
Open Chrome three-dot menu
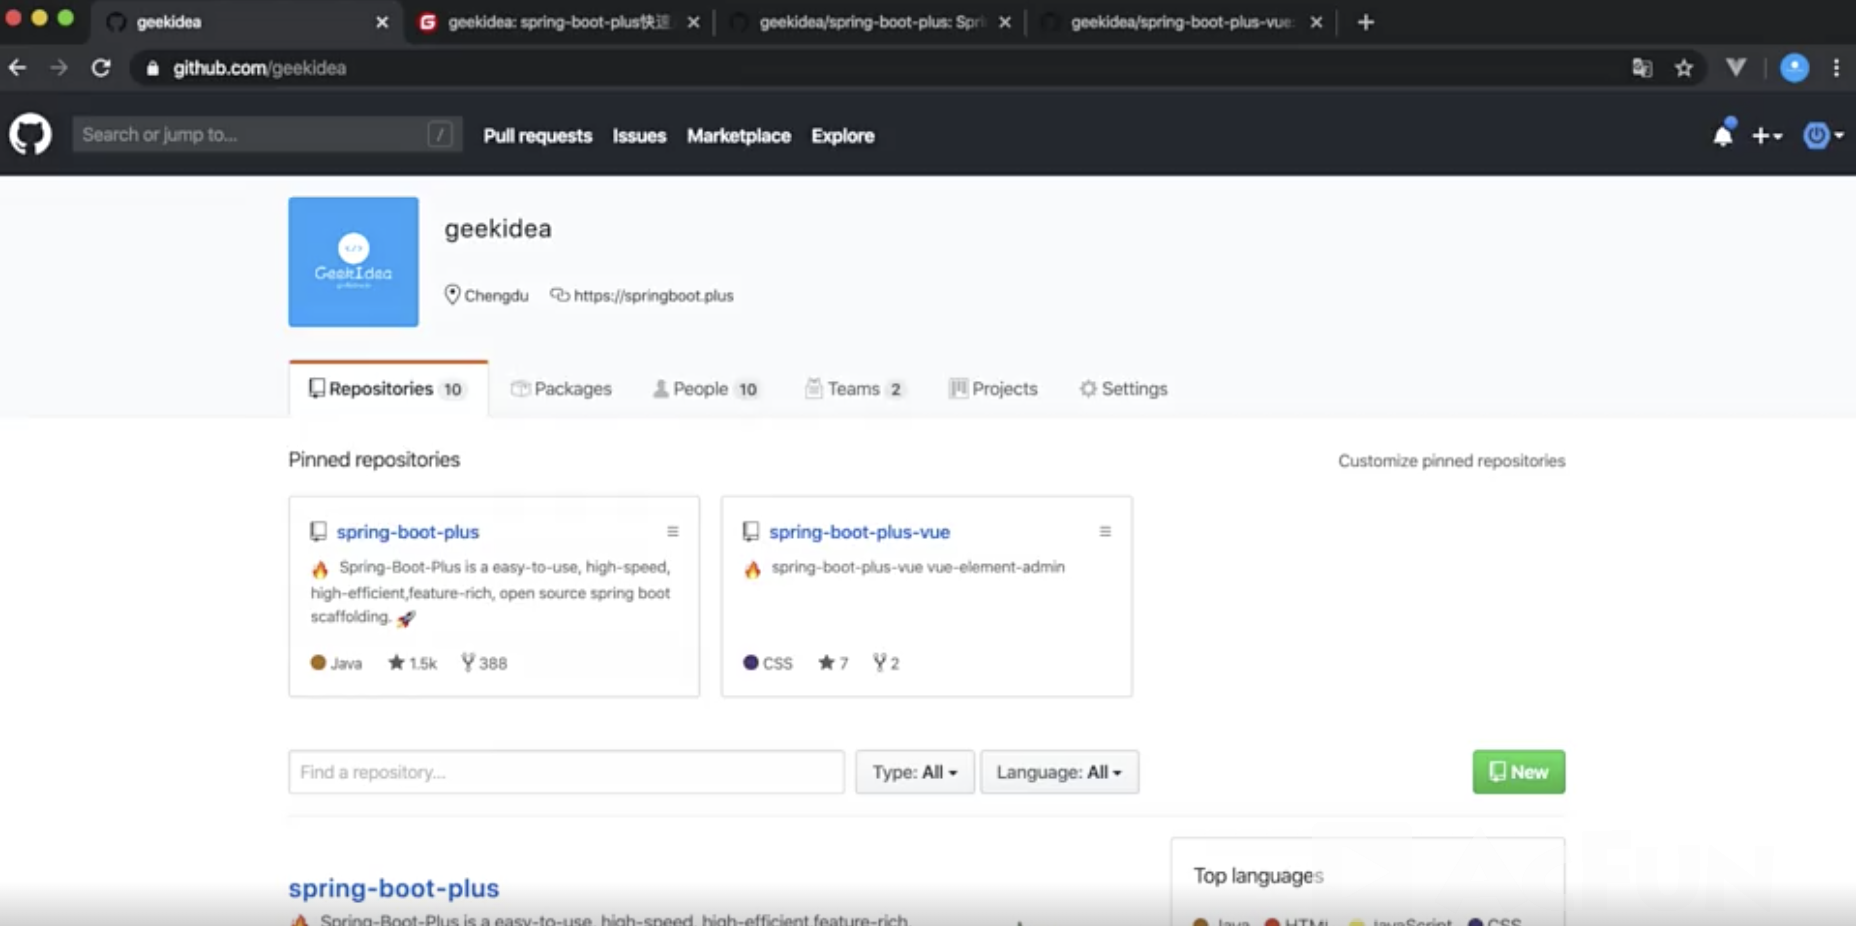tap(1836, 68)
